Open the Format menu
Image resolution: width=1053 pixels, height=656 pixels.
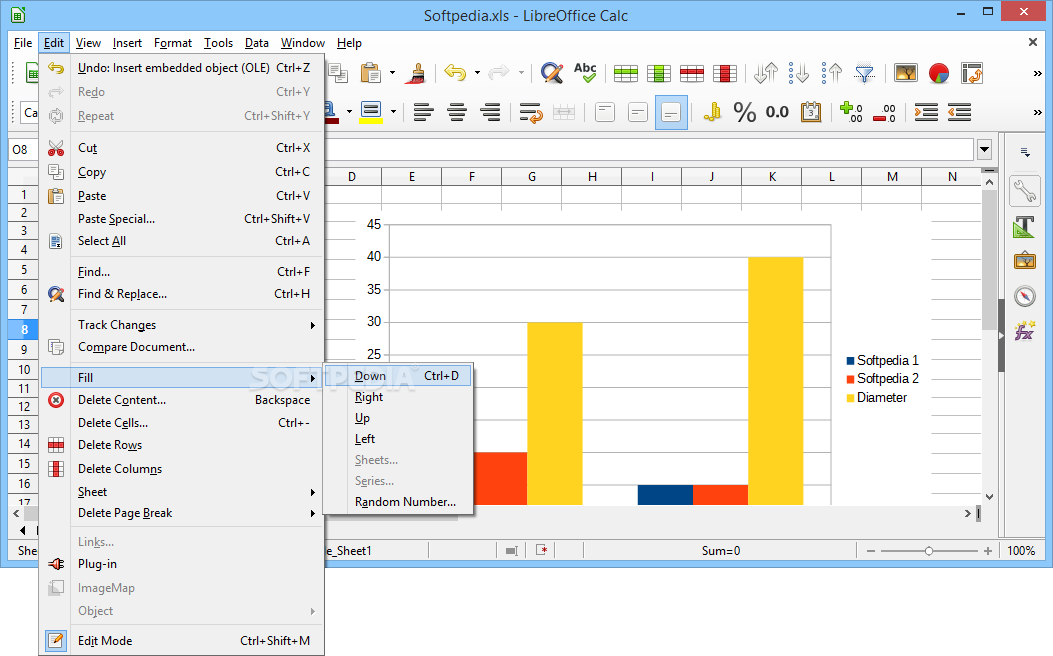(173, 43)
